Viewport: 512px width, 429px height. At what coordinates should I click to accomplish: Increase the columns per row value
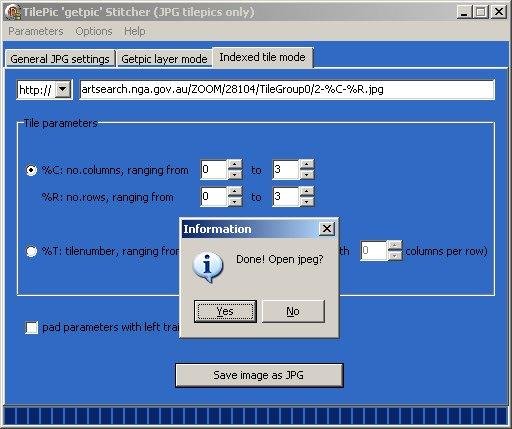[395, 246]
